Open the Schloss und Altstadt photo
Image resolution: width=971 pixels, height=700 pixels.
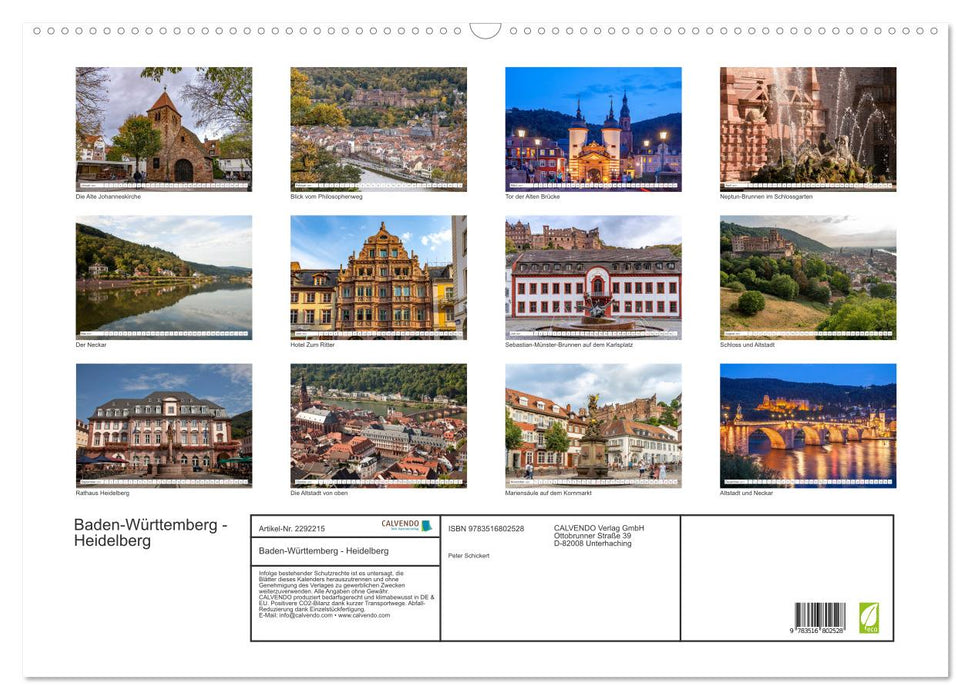[x=808, y=277]
